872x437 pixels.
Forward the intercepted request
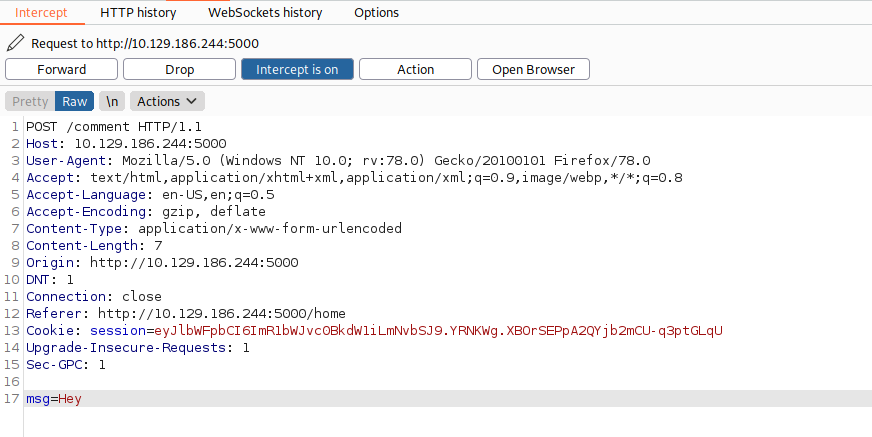click(62, 69)
